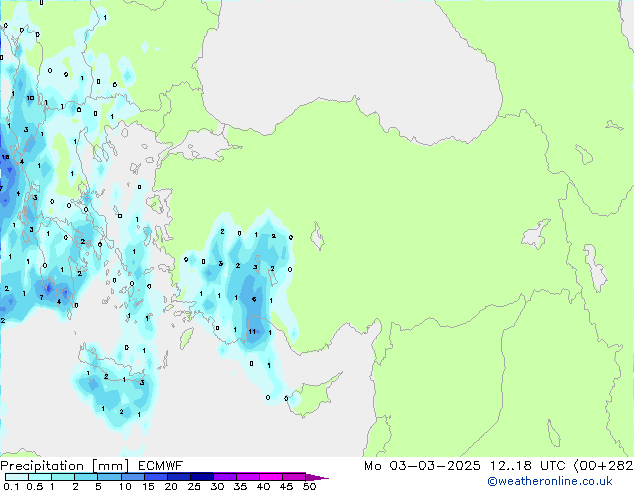Click the ECMWF model label
Screen dimensions: 634x490
click(x=161, y=466)
